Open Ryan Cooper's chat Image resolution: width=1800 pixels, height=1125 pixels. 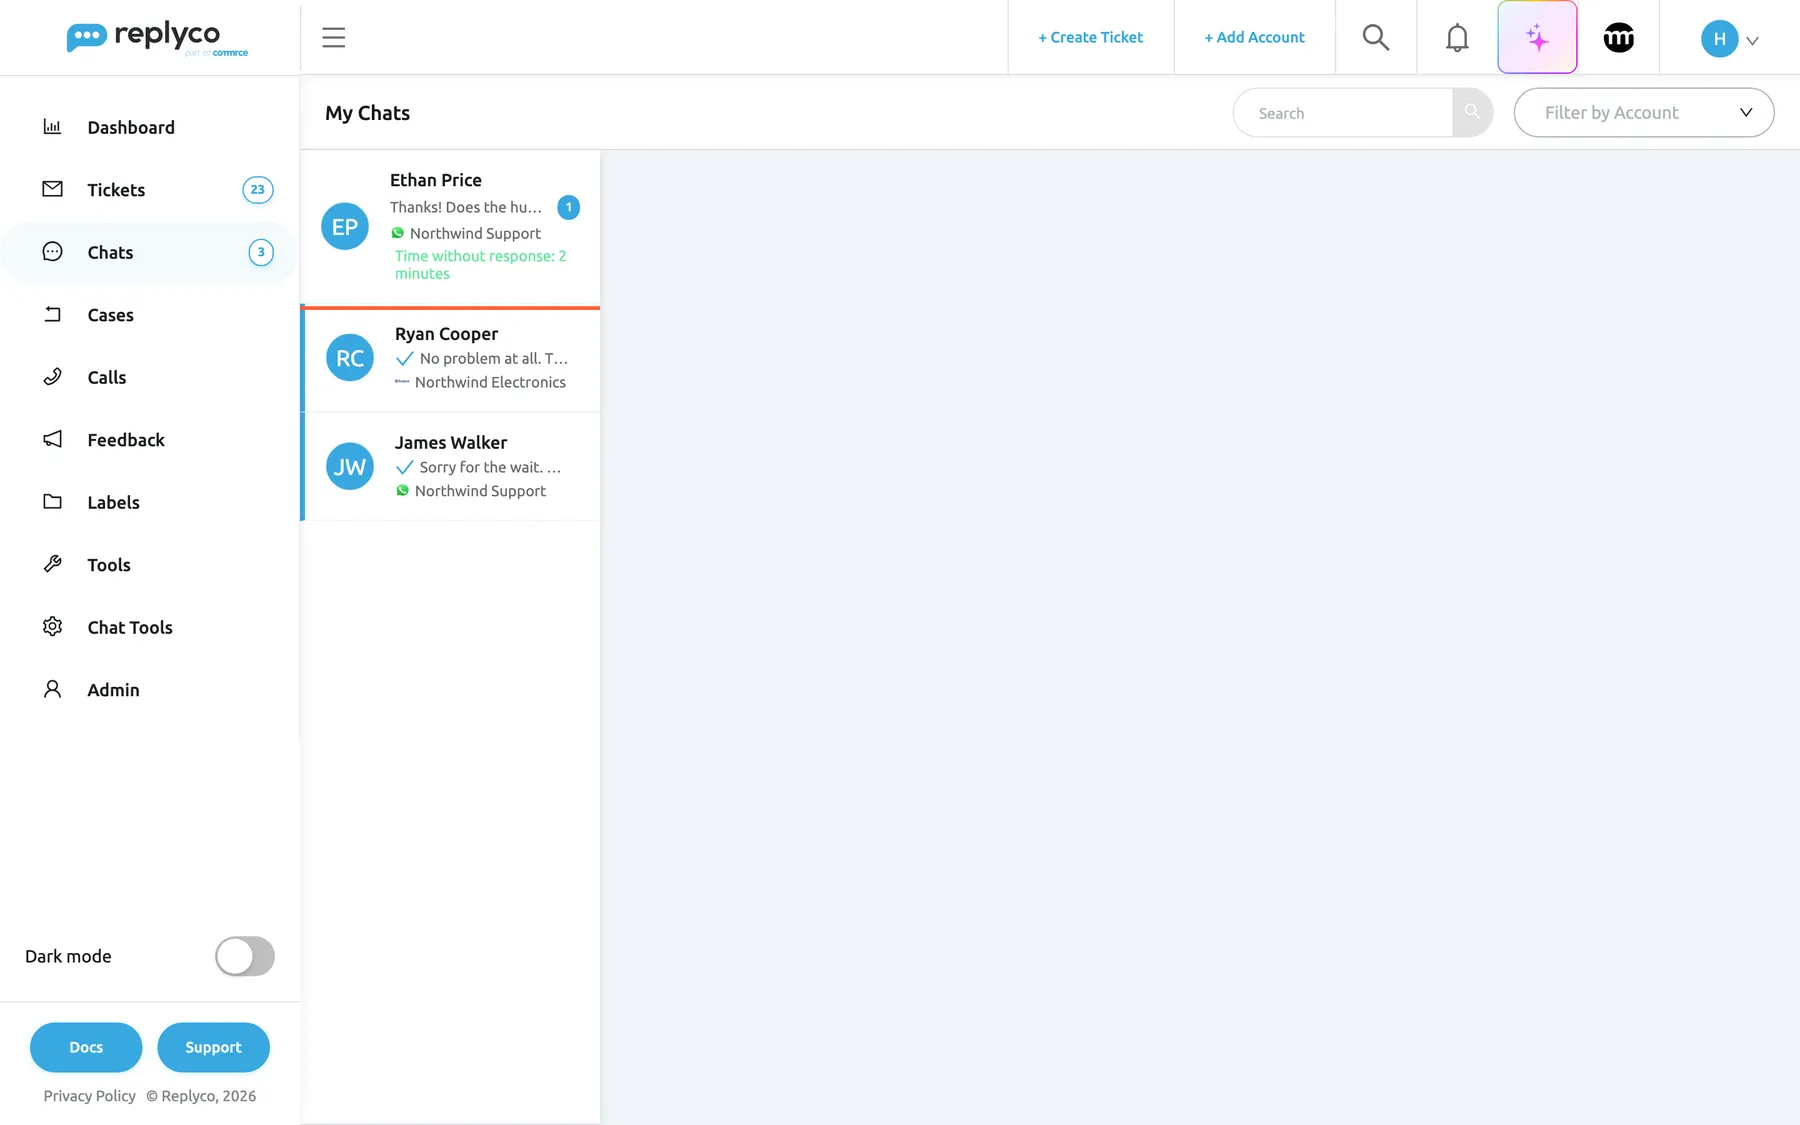450,358
